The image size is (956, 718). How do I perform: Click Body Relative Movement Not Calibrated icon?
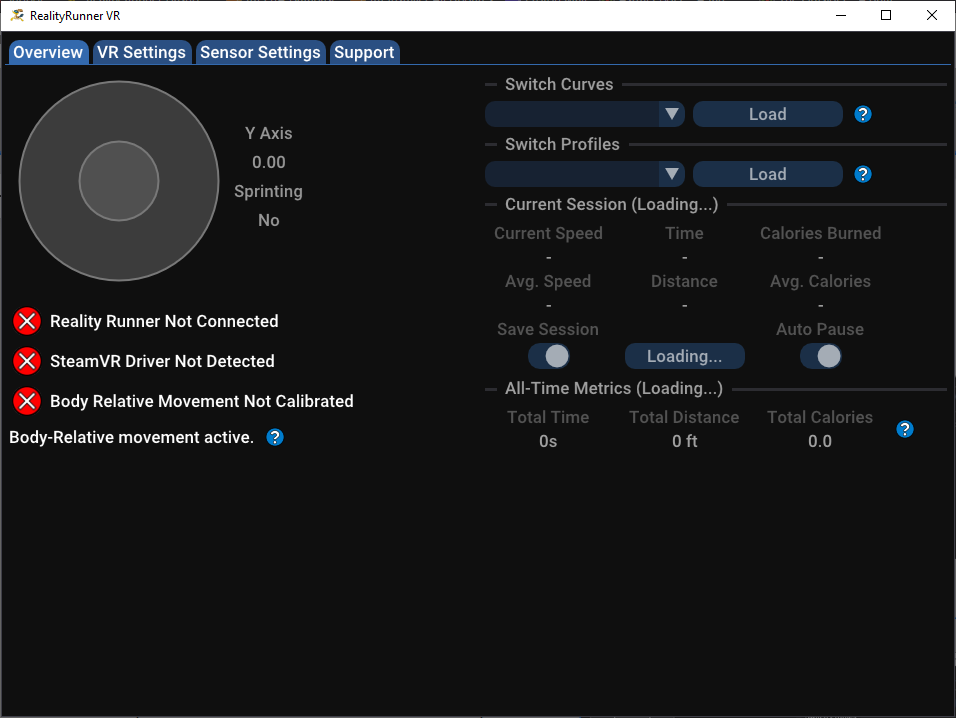click(x=27, y=401)
